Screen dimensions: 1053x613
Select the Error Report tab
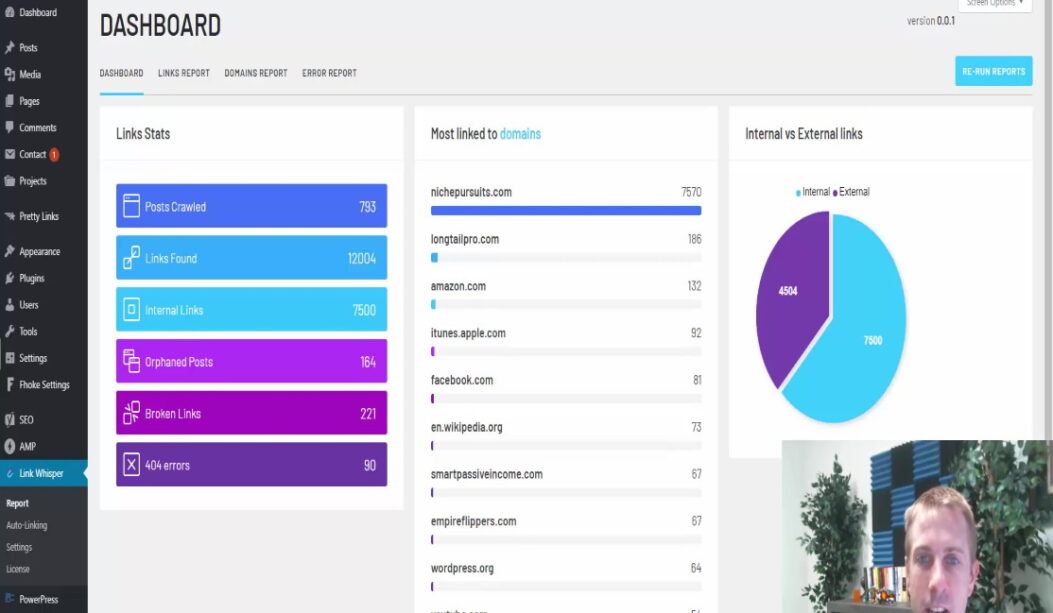329,73
